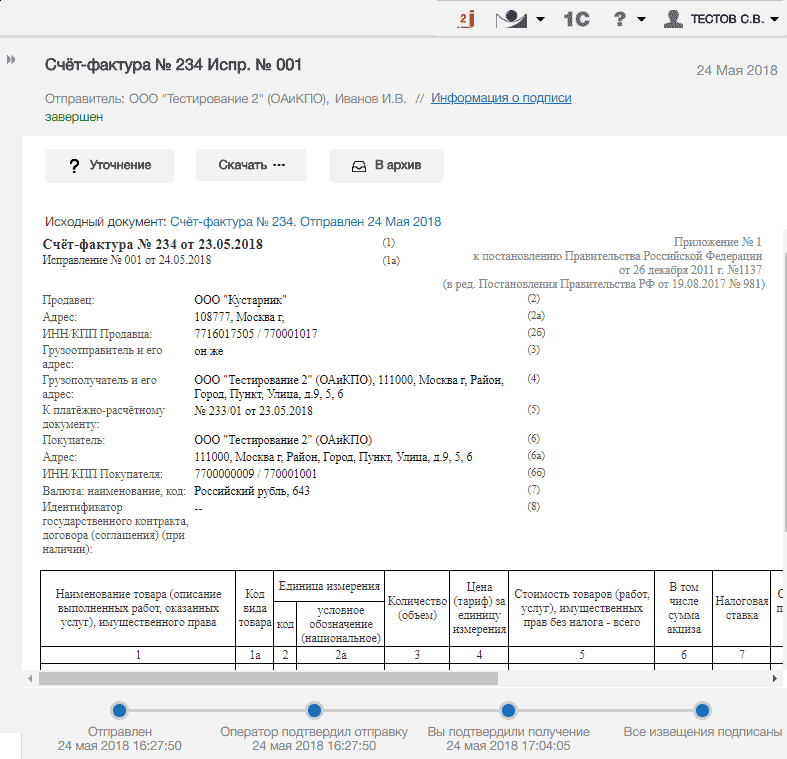The height and width of the screenshot is (759, 787).
Task: Click the scroll left arrow
Action: pos(30,679)
